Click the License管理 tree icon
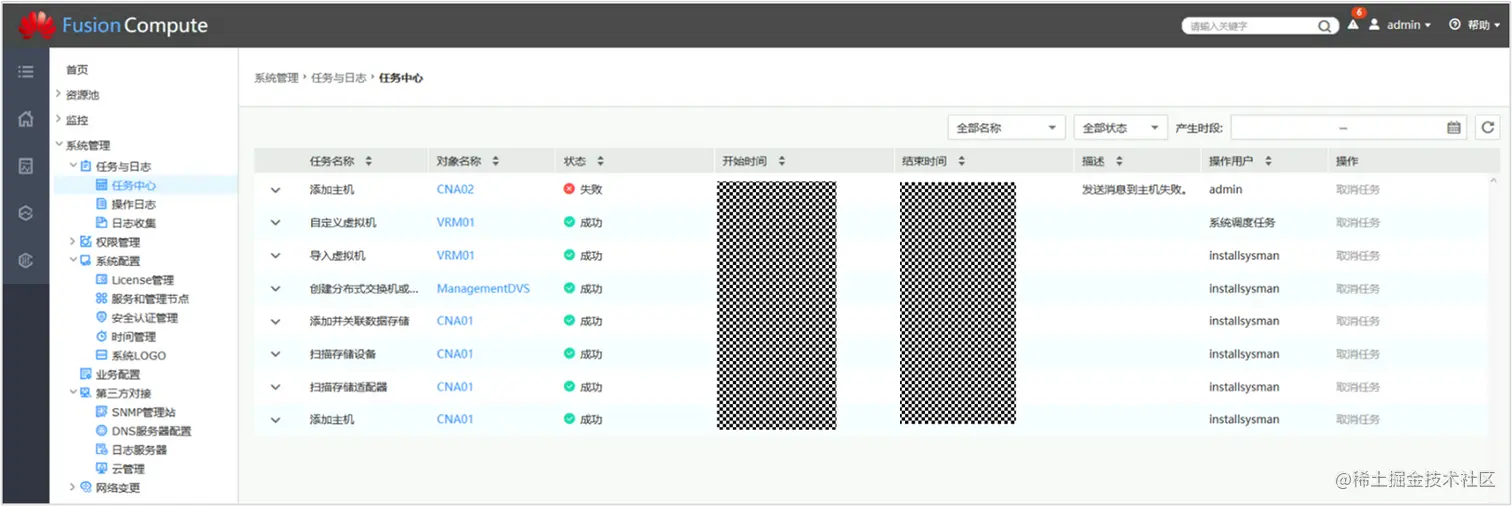Image resolution: width=1512 pixels, height=506 pixels. tap(101, 280)
